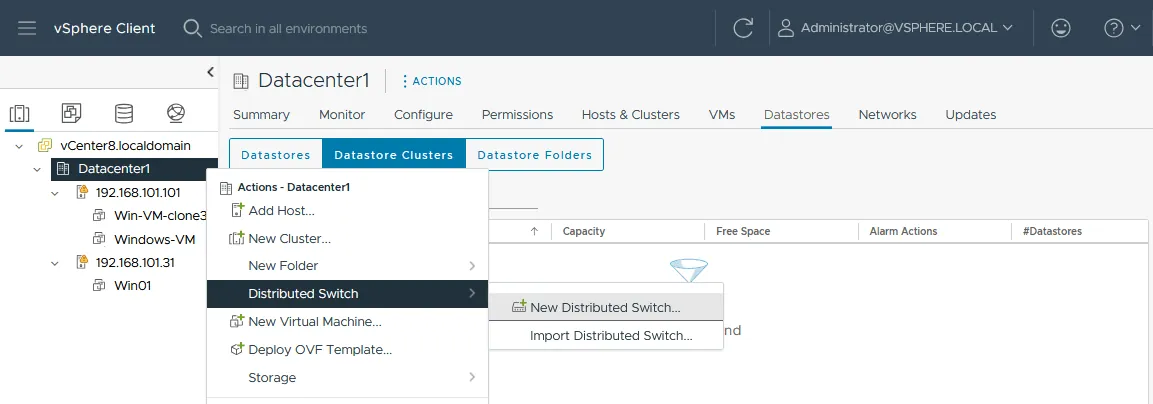Click the Add Host icon in menu
1153x404 pixels.
point(237,210)
